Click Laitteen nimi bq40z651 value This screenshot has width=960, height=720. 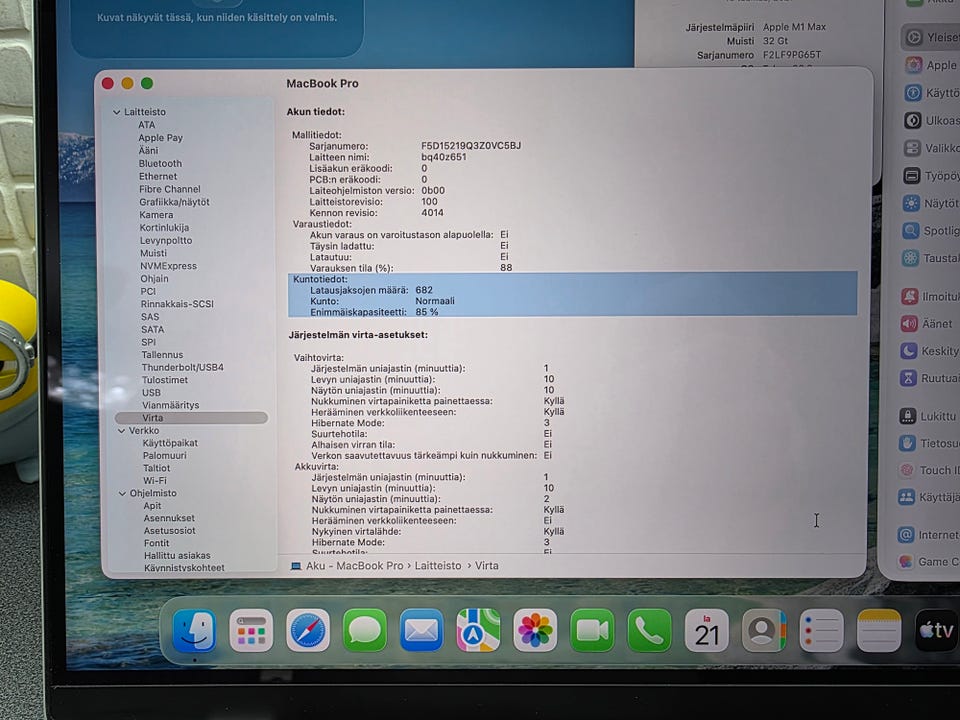tap(444, 157)
